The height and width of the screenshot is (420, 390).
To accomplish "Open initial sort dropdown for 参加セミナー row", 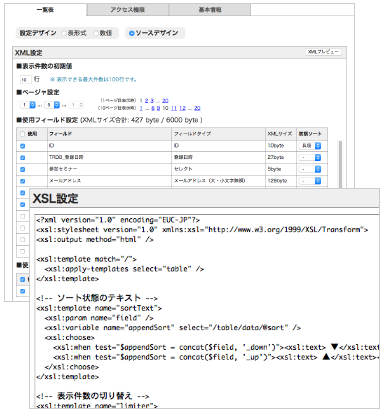I will [310, 169].
